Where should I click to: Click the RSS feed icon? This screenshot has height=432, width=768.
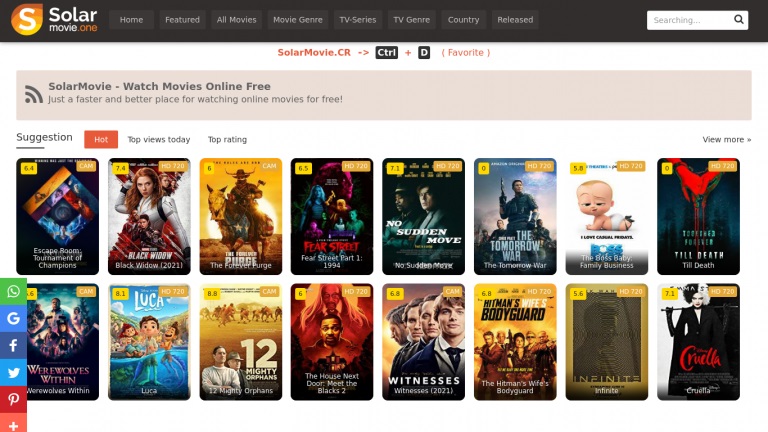point(34,94)
